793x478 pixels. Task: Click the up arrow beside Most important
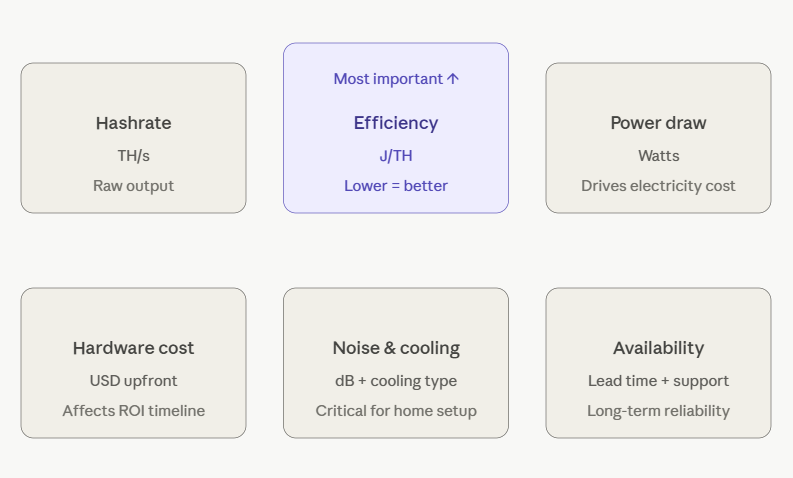pos(453,79)
